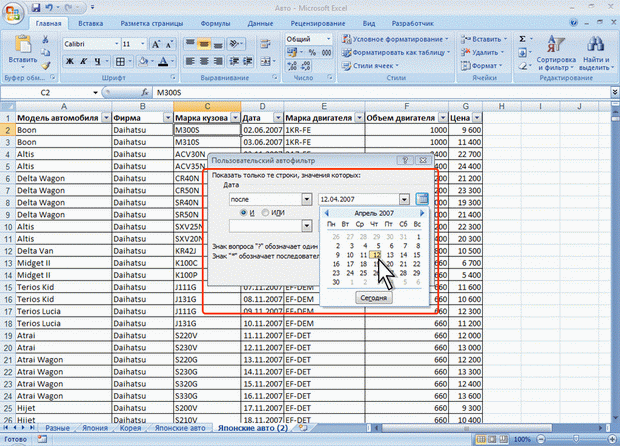Align text to the left
This screenshot has width=620, height=446.
point(190,61)
